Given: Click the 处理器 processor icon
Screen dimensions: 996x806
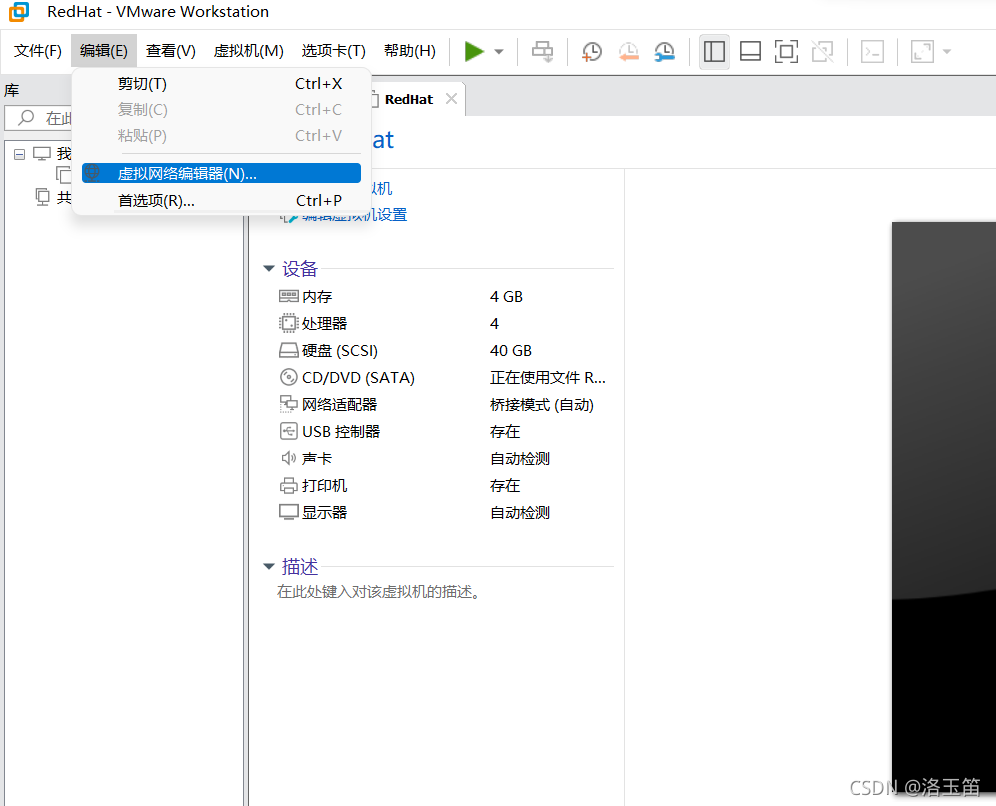Looking at the screenshot, I should click(288, 323).
